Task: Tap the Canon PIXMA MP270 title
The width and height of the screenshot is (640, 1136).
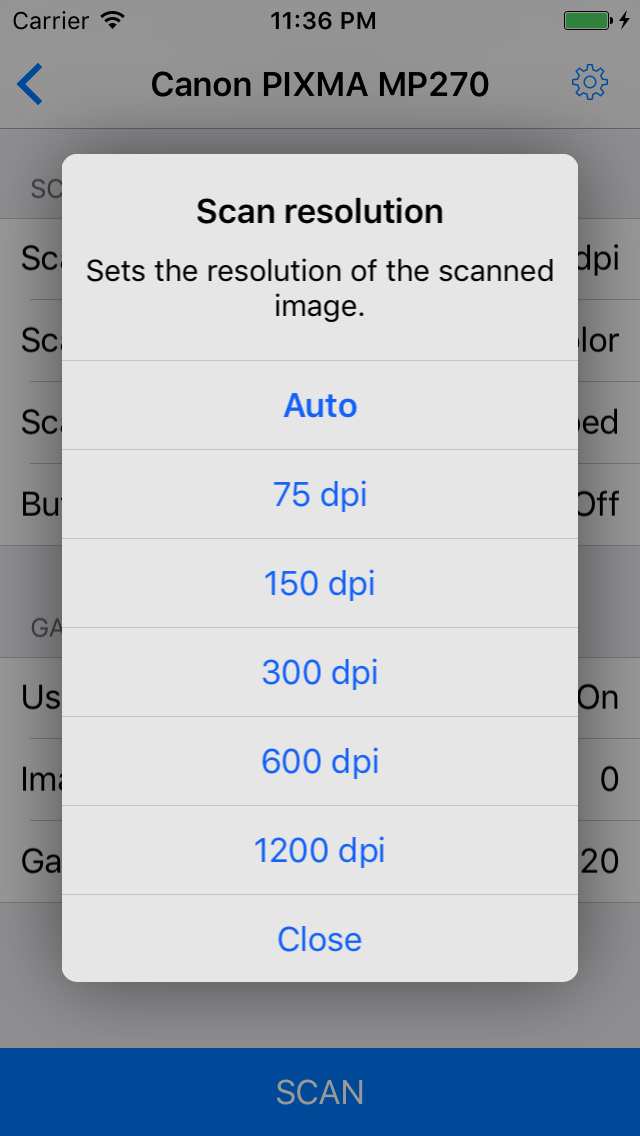Action: click(320, 84)
